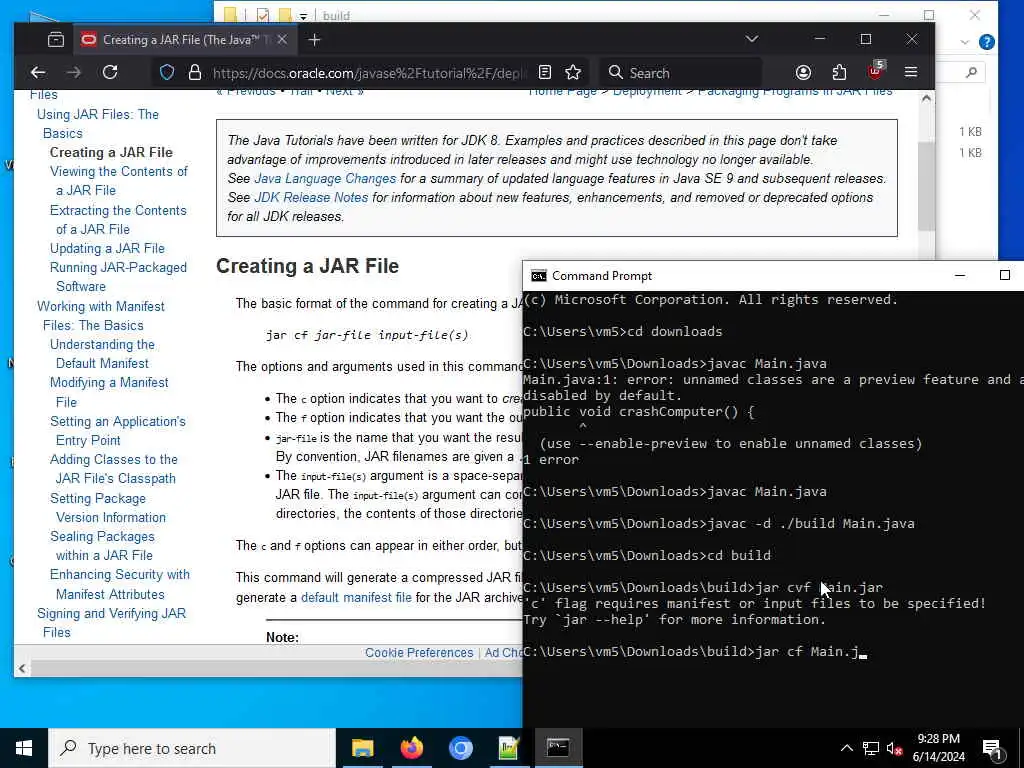Viewport: 1024px width, 768px height.
Task: Open network status tray icon
Action: click(x=871, y=748)
